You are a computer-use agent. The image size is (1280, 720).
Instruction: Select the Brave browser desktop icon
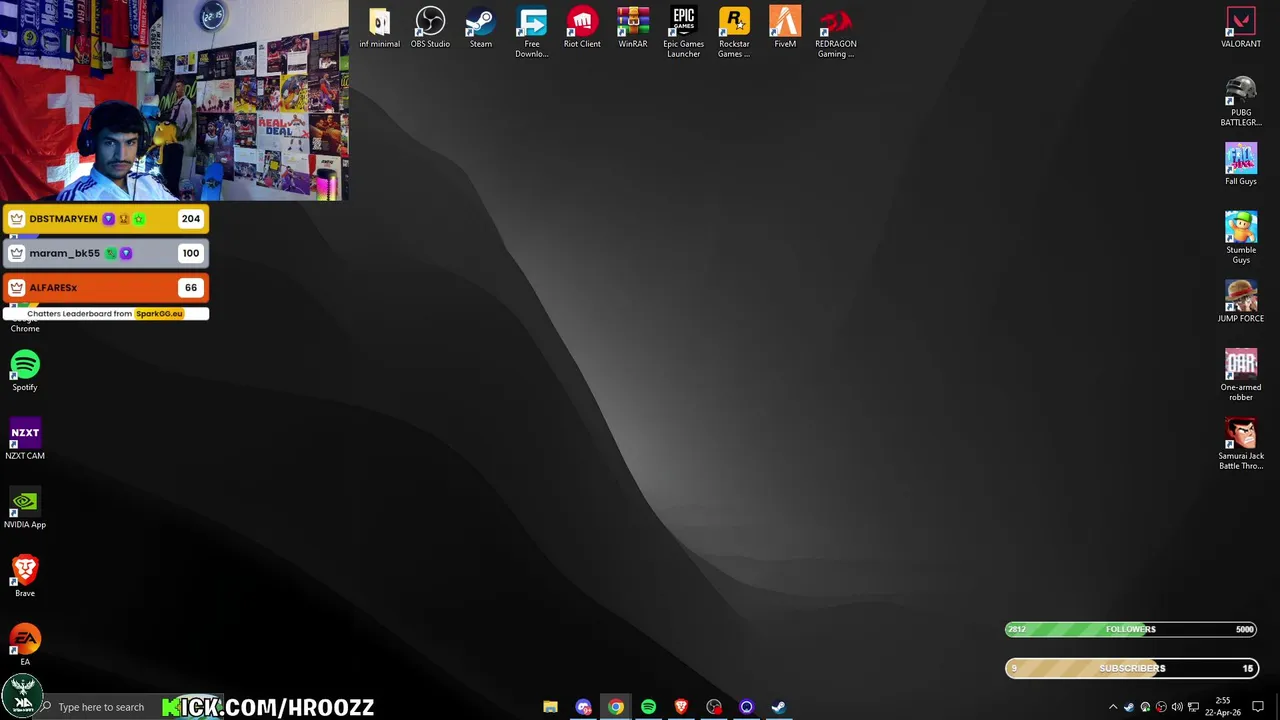[x=25, y=577]
